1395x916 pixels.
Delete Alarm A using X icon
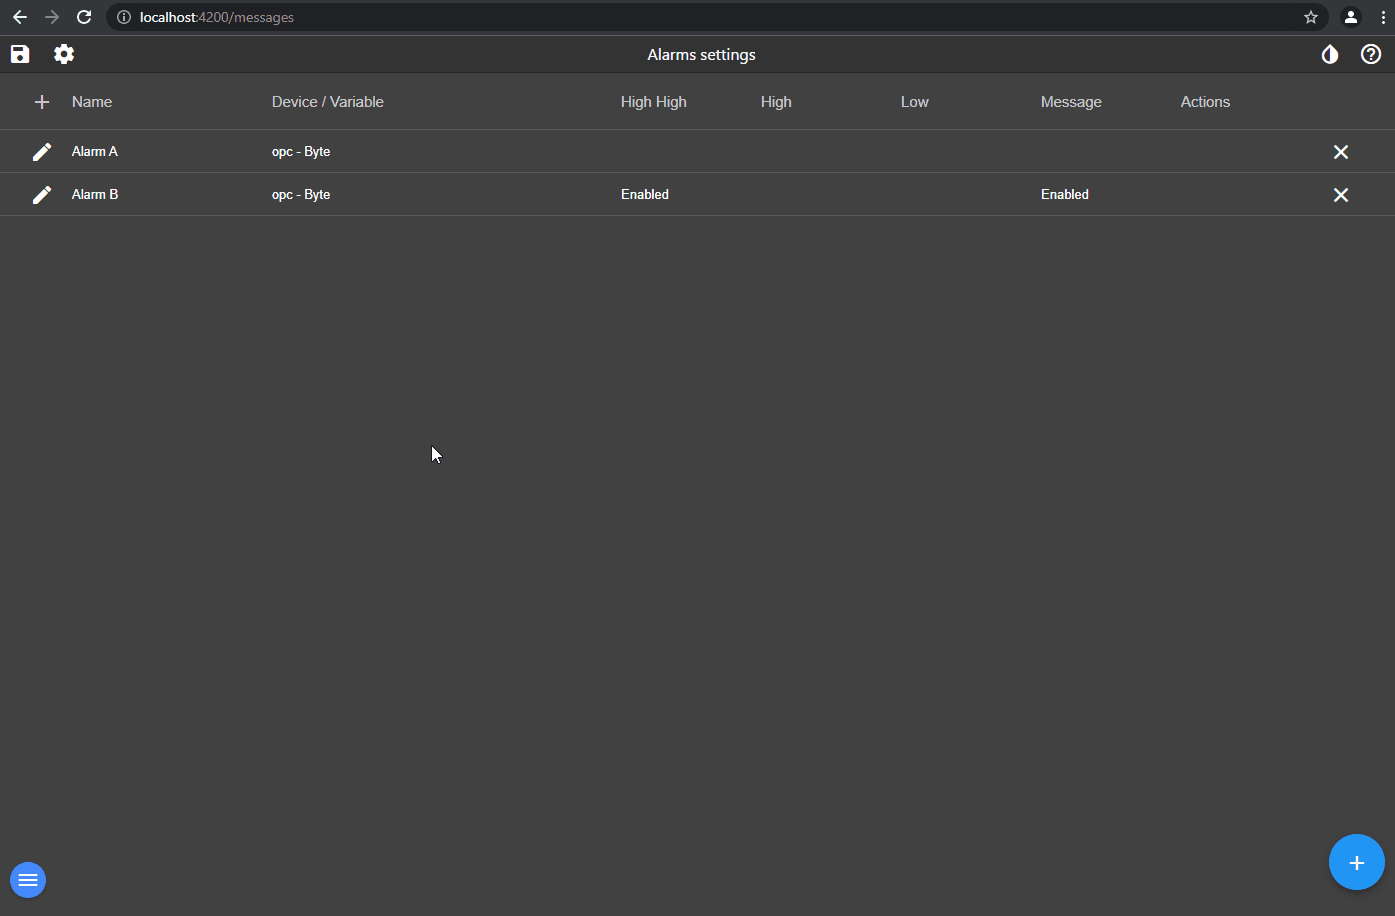coord(1341,152)
